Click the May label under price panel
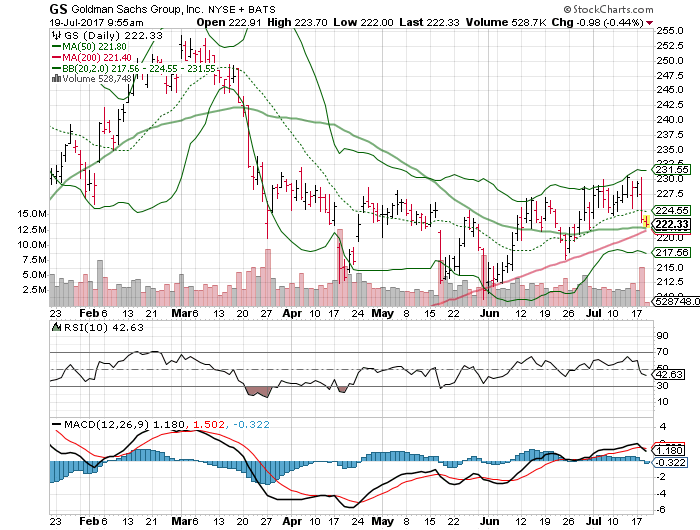This screenshot has height=530, width=700. click(383, 313)
